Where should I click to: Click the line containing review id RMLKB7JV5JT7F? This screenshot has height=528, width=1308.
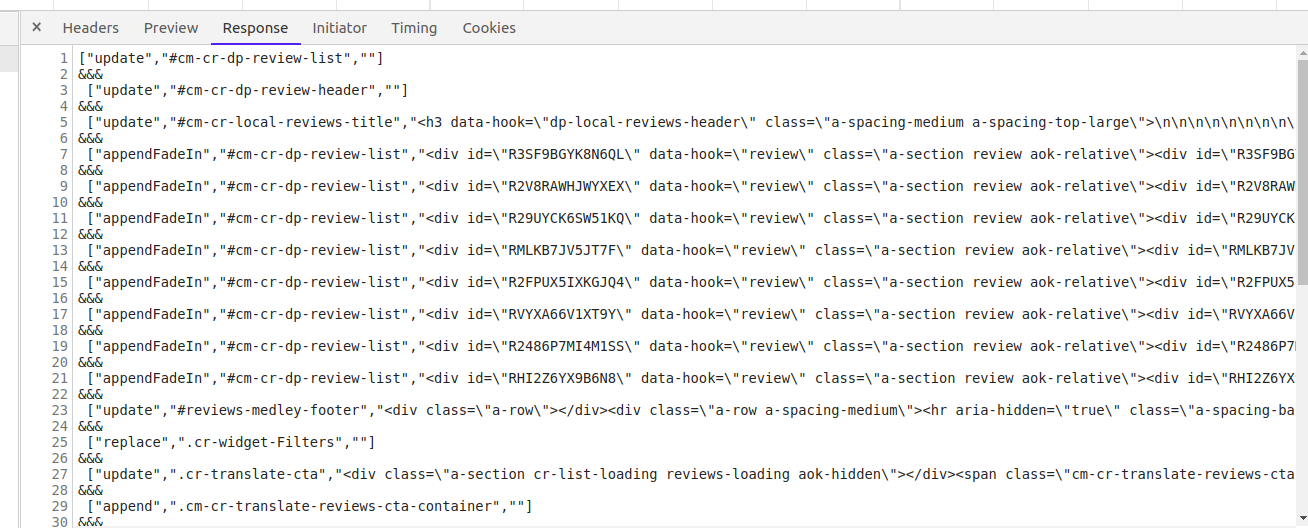691,250
